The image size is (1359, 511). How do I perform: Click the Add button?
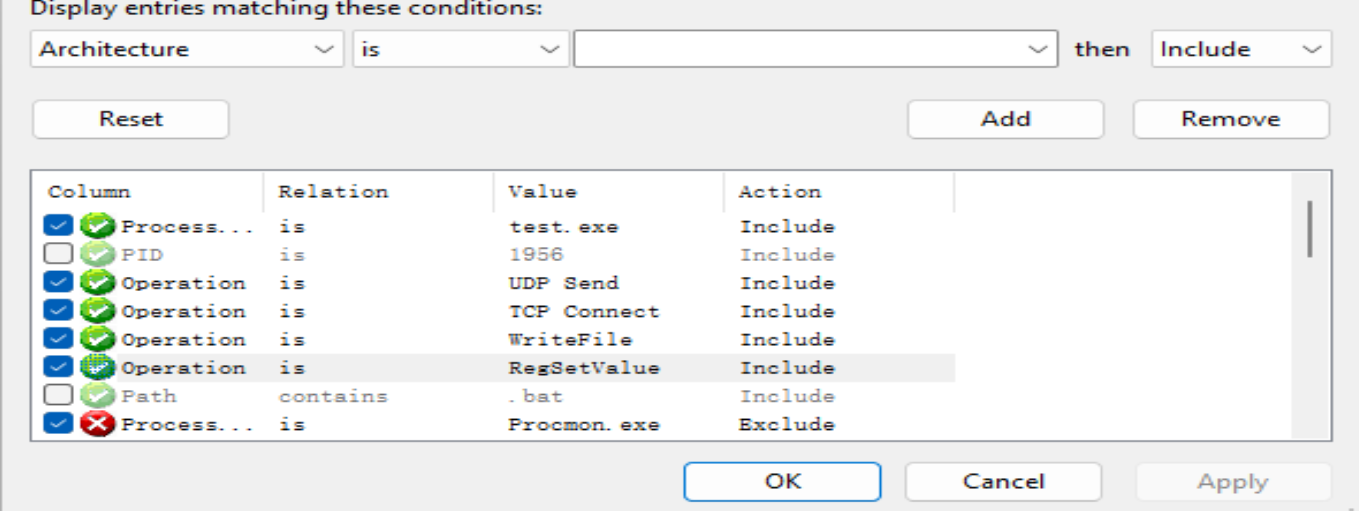tap(1005, 119)
